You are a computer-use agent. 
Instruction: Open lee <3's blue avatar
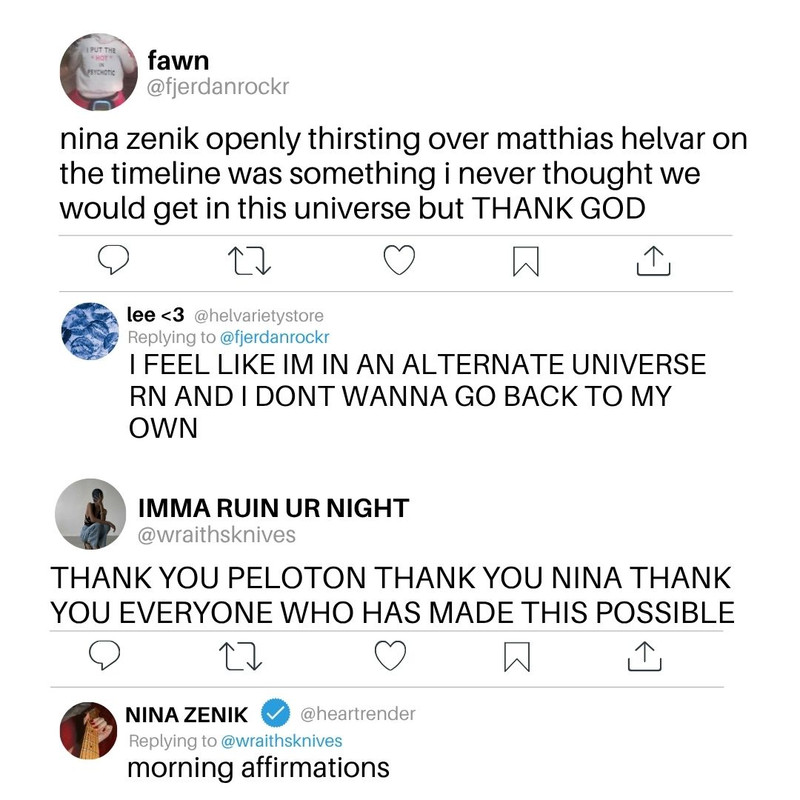click(90, 331)
